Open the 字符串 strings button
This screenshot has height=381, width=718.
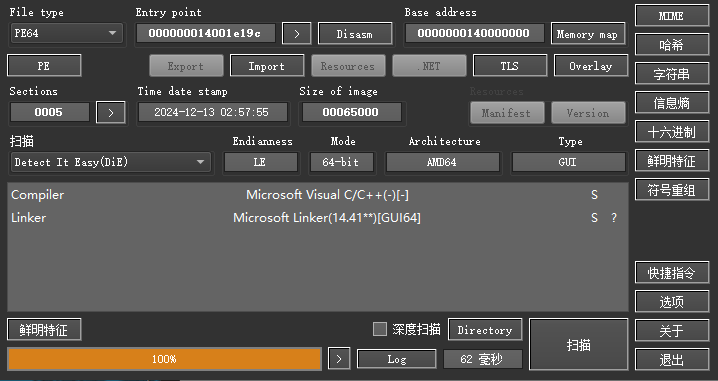pos(672,74)
